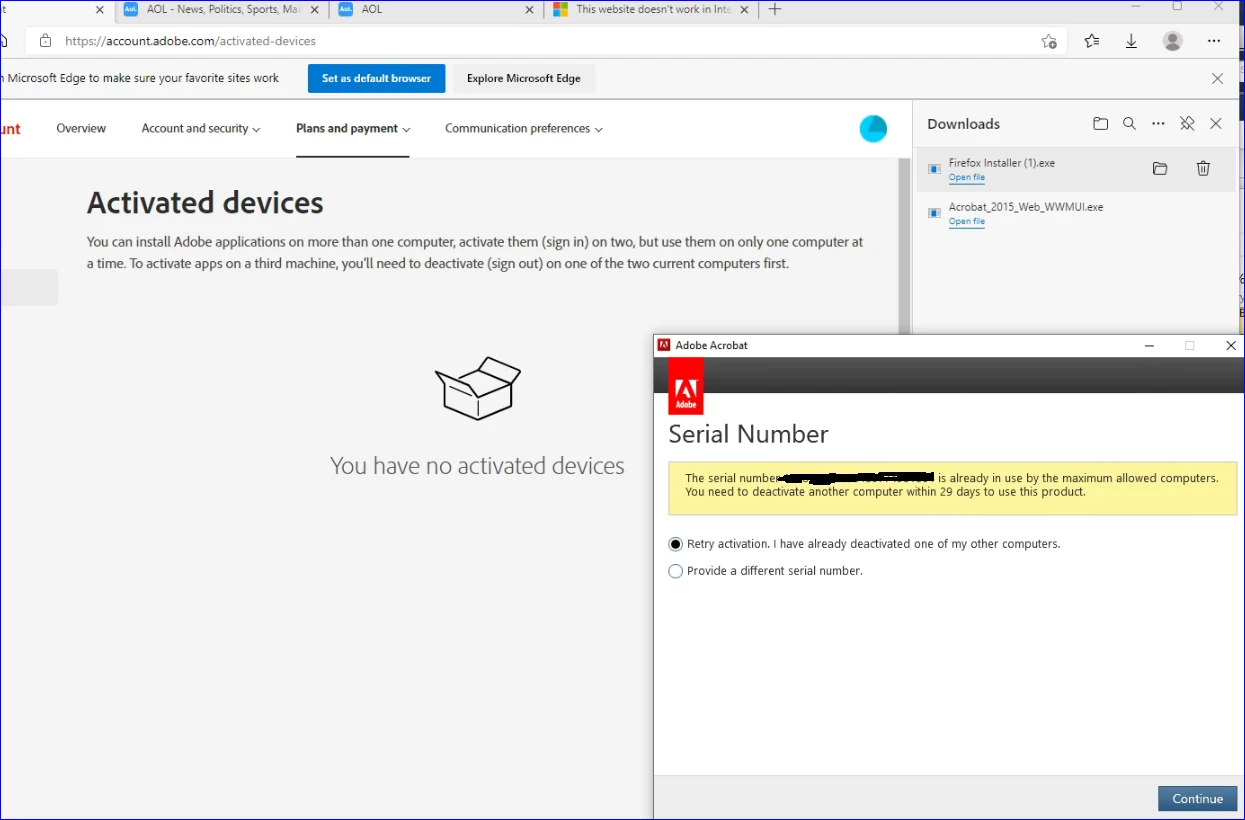Delete the Firefox Installer (1).exe download entry
The height and width of the screenshot is (820, 1245).
(x=1203, y=169)
